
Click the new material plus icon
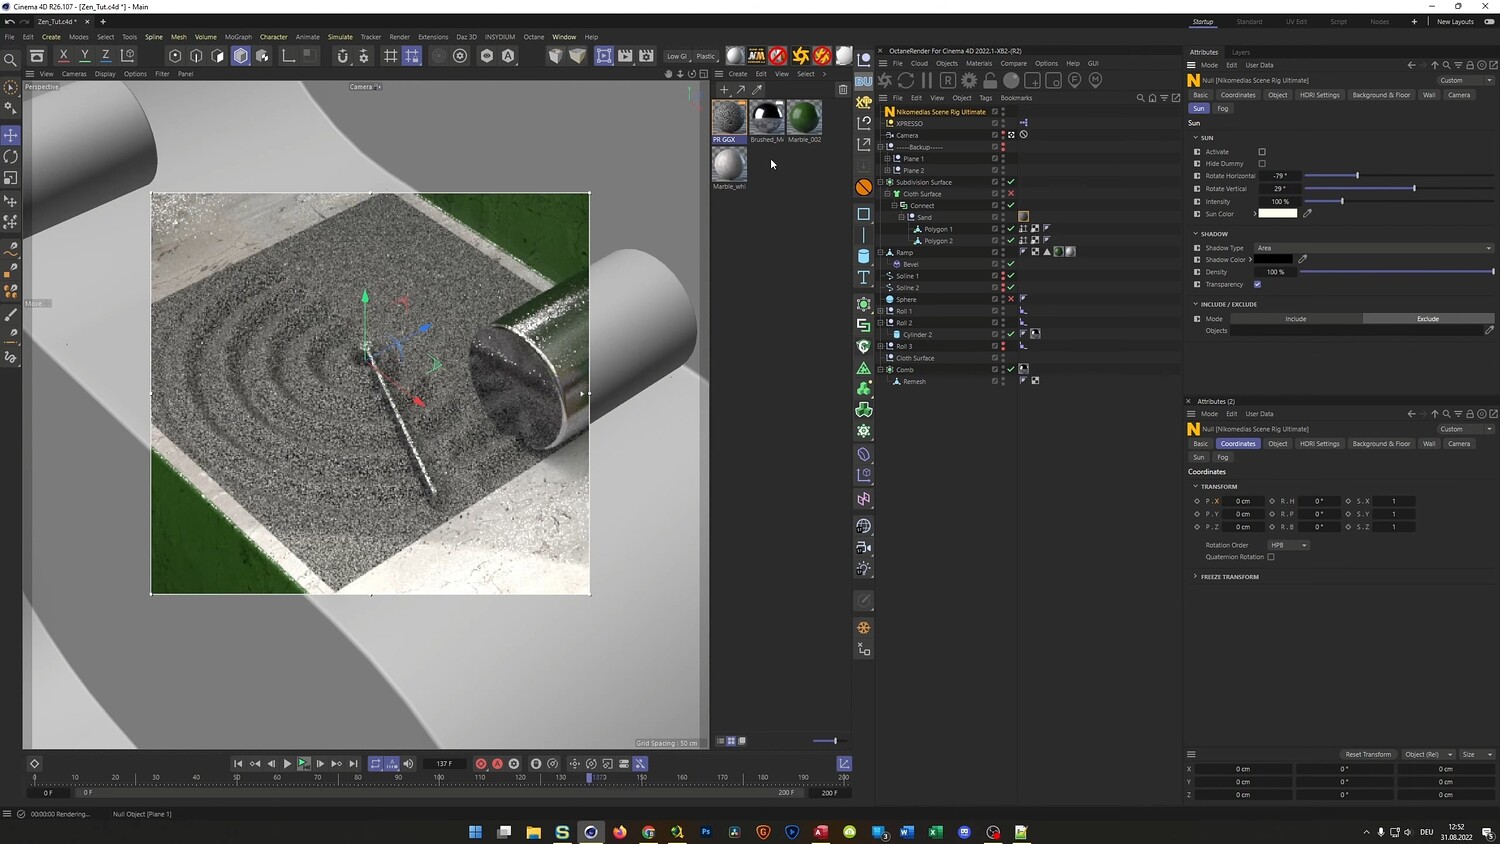724,90
